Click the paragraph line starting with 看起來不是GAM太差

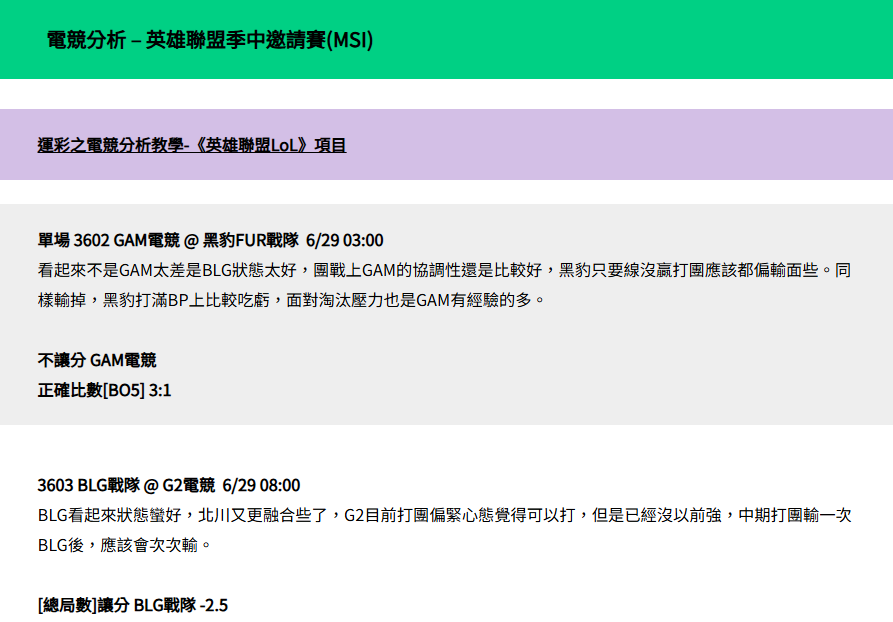[444, 270]
